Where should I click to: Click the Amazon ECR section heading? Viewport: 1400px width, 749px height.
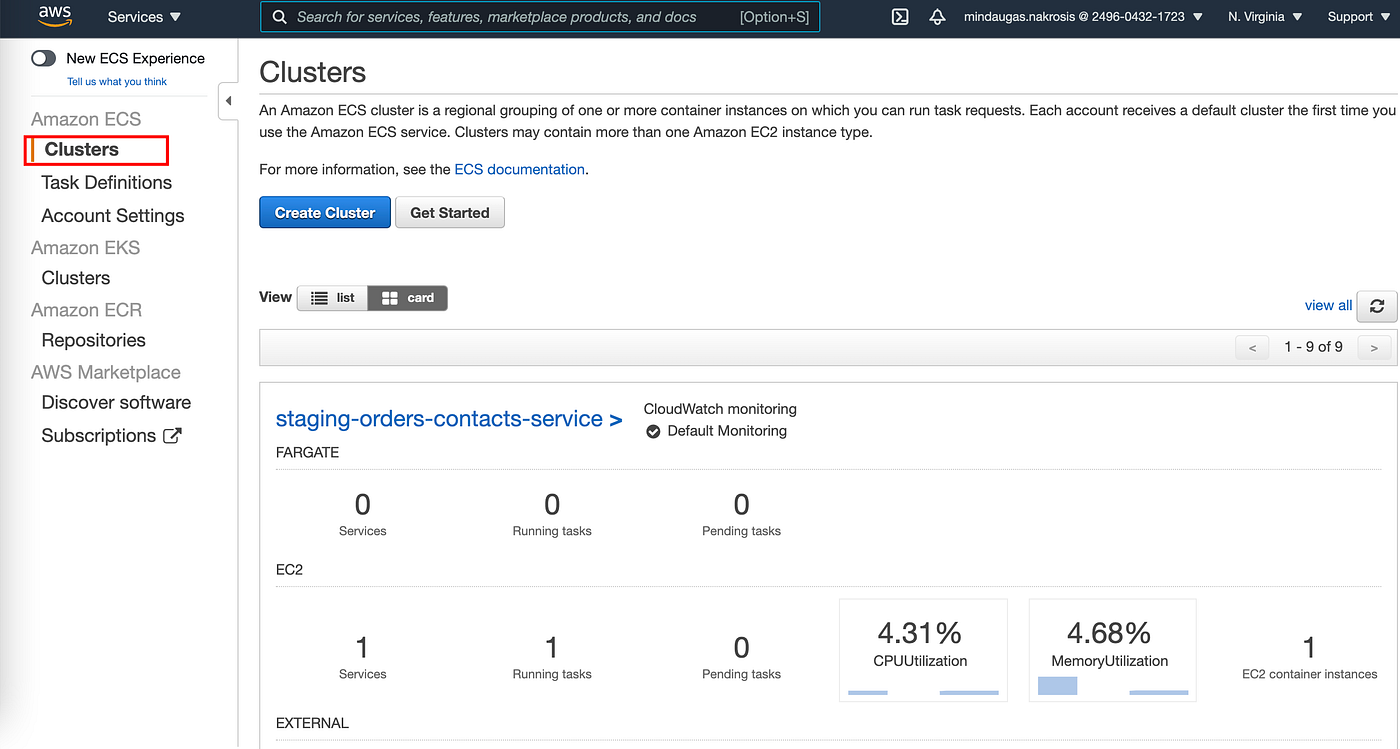(87, 310)
